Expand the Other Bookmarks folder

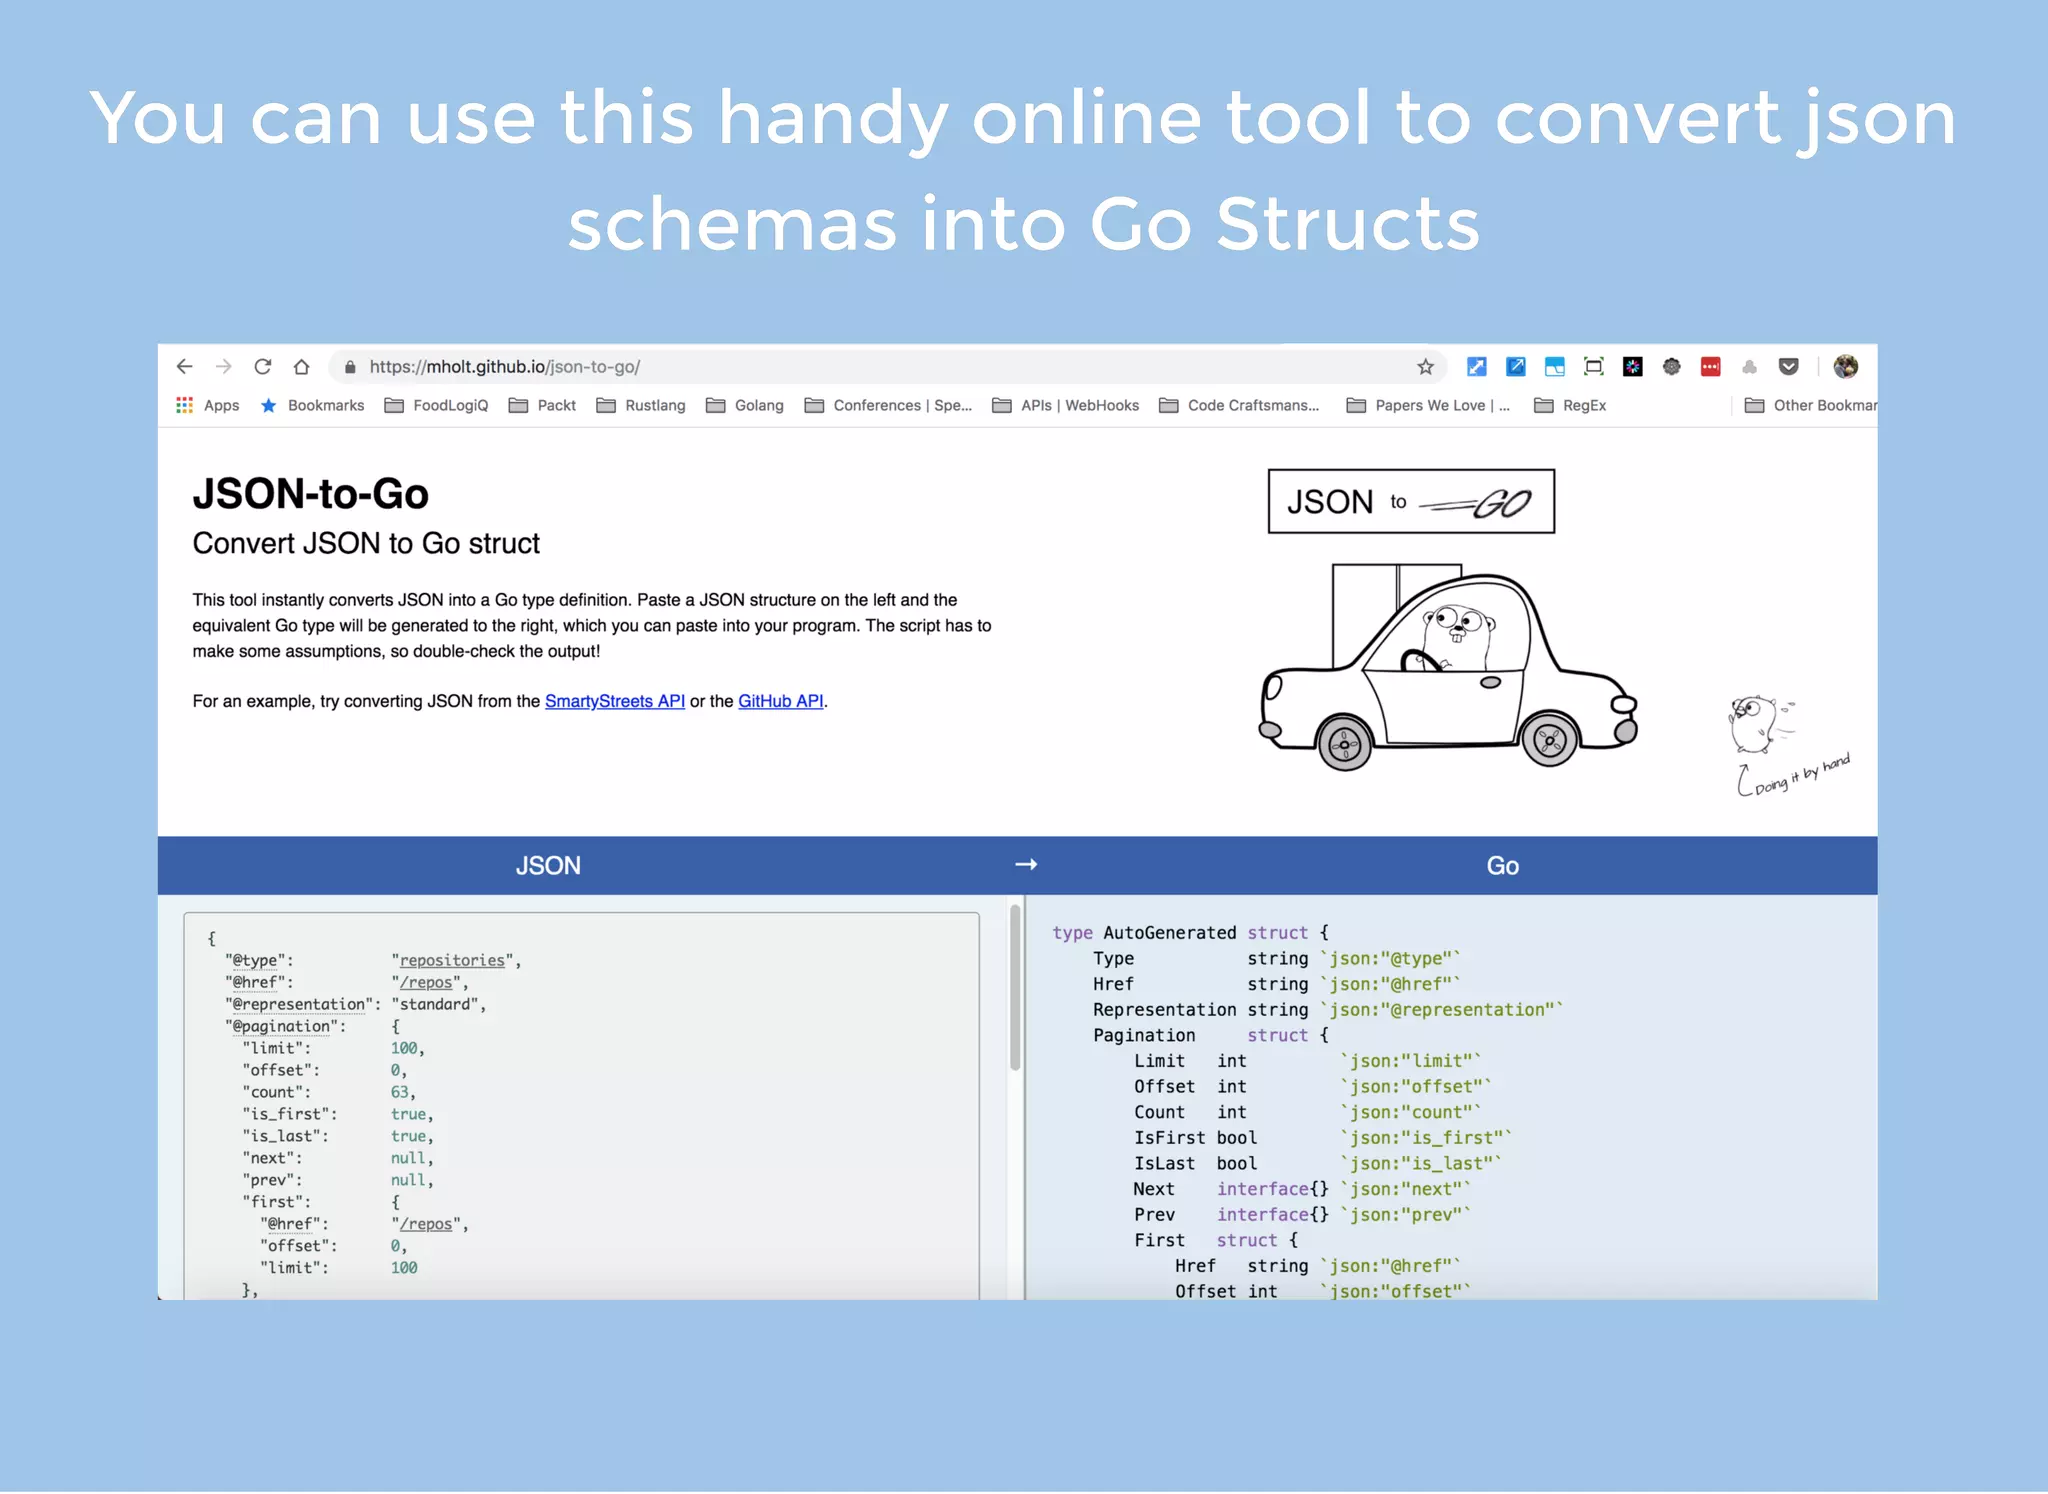click(1811, 405)
